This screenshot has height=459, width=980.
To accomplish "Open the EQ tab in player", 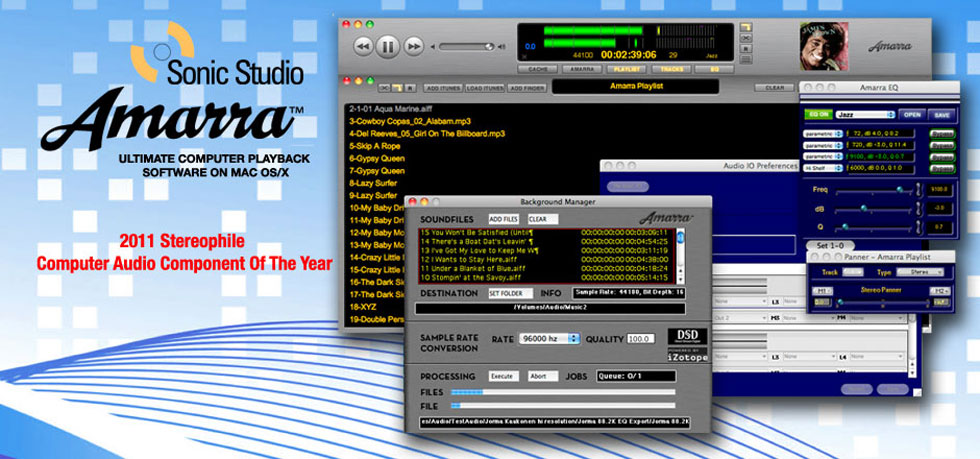I will click(x=714, y=69).
